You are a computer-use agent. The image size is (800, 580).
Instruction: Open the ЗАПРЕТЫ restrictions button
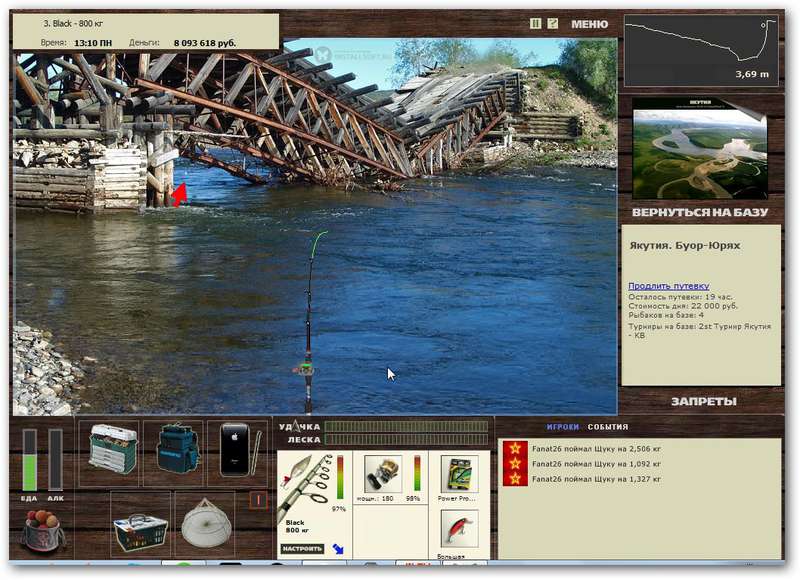tap(704, 401)
